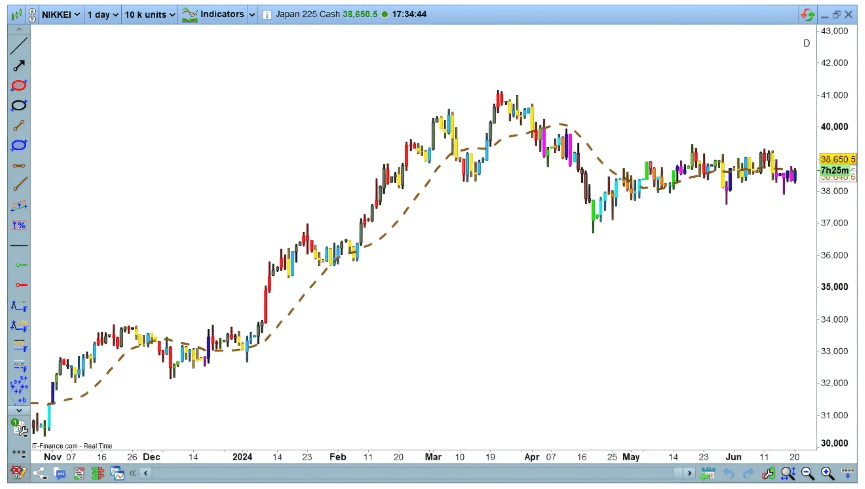This screenshot has width=865, height=489.
Task: Pick the red ellipse drawing tool
Action: 18,86
